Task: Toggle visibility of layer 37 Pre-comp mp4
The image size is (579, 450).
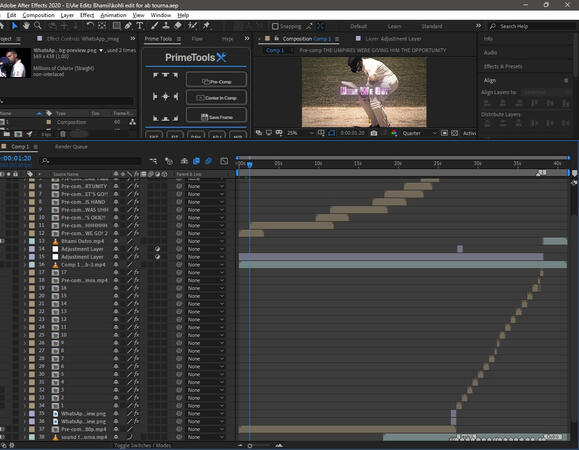Action: pyautogui.click(x=2, y=429)
